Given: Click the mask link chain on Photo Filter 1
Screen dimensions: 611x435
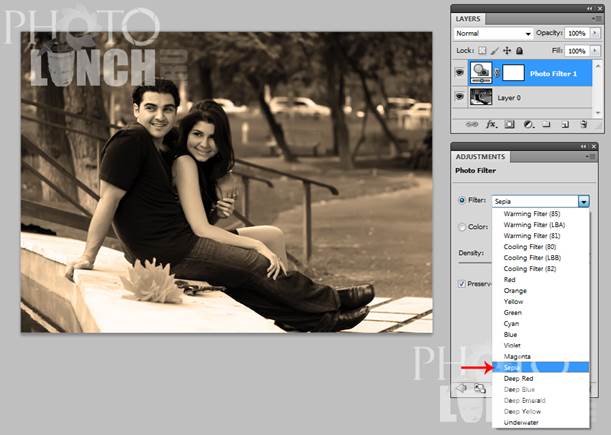Looking at the screenshot, I should click(497, 73).
